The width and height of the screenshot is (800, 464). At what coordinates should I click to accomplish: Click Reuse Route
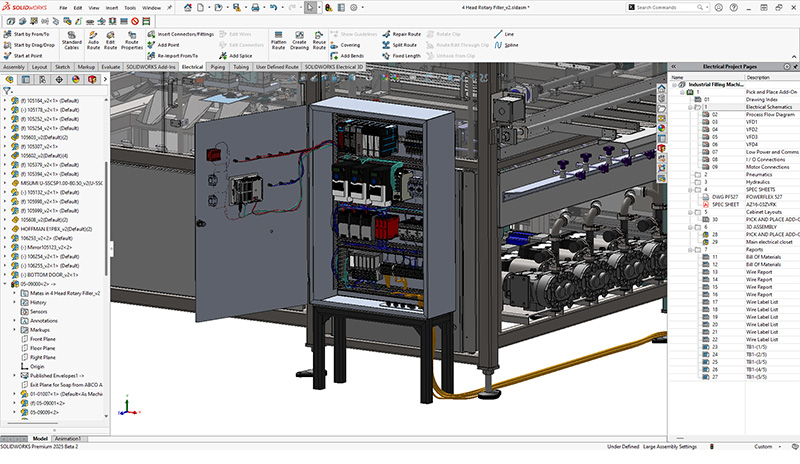319,40
